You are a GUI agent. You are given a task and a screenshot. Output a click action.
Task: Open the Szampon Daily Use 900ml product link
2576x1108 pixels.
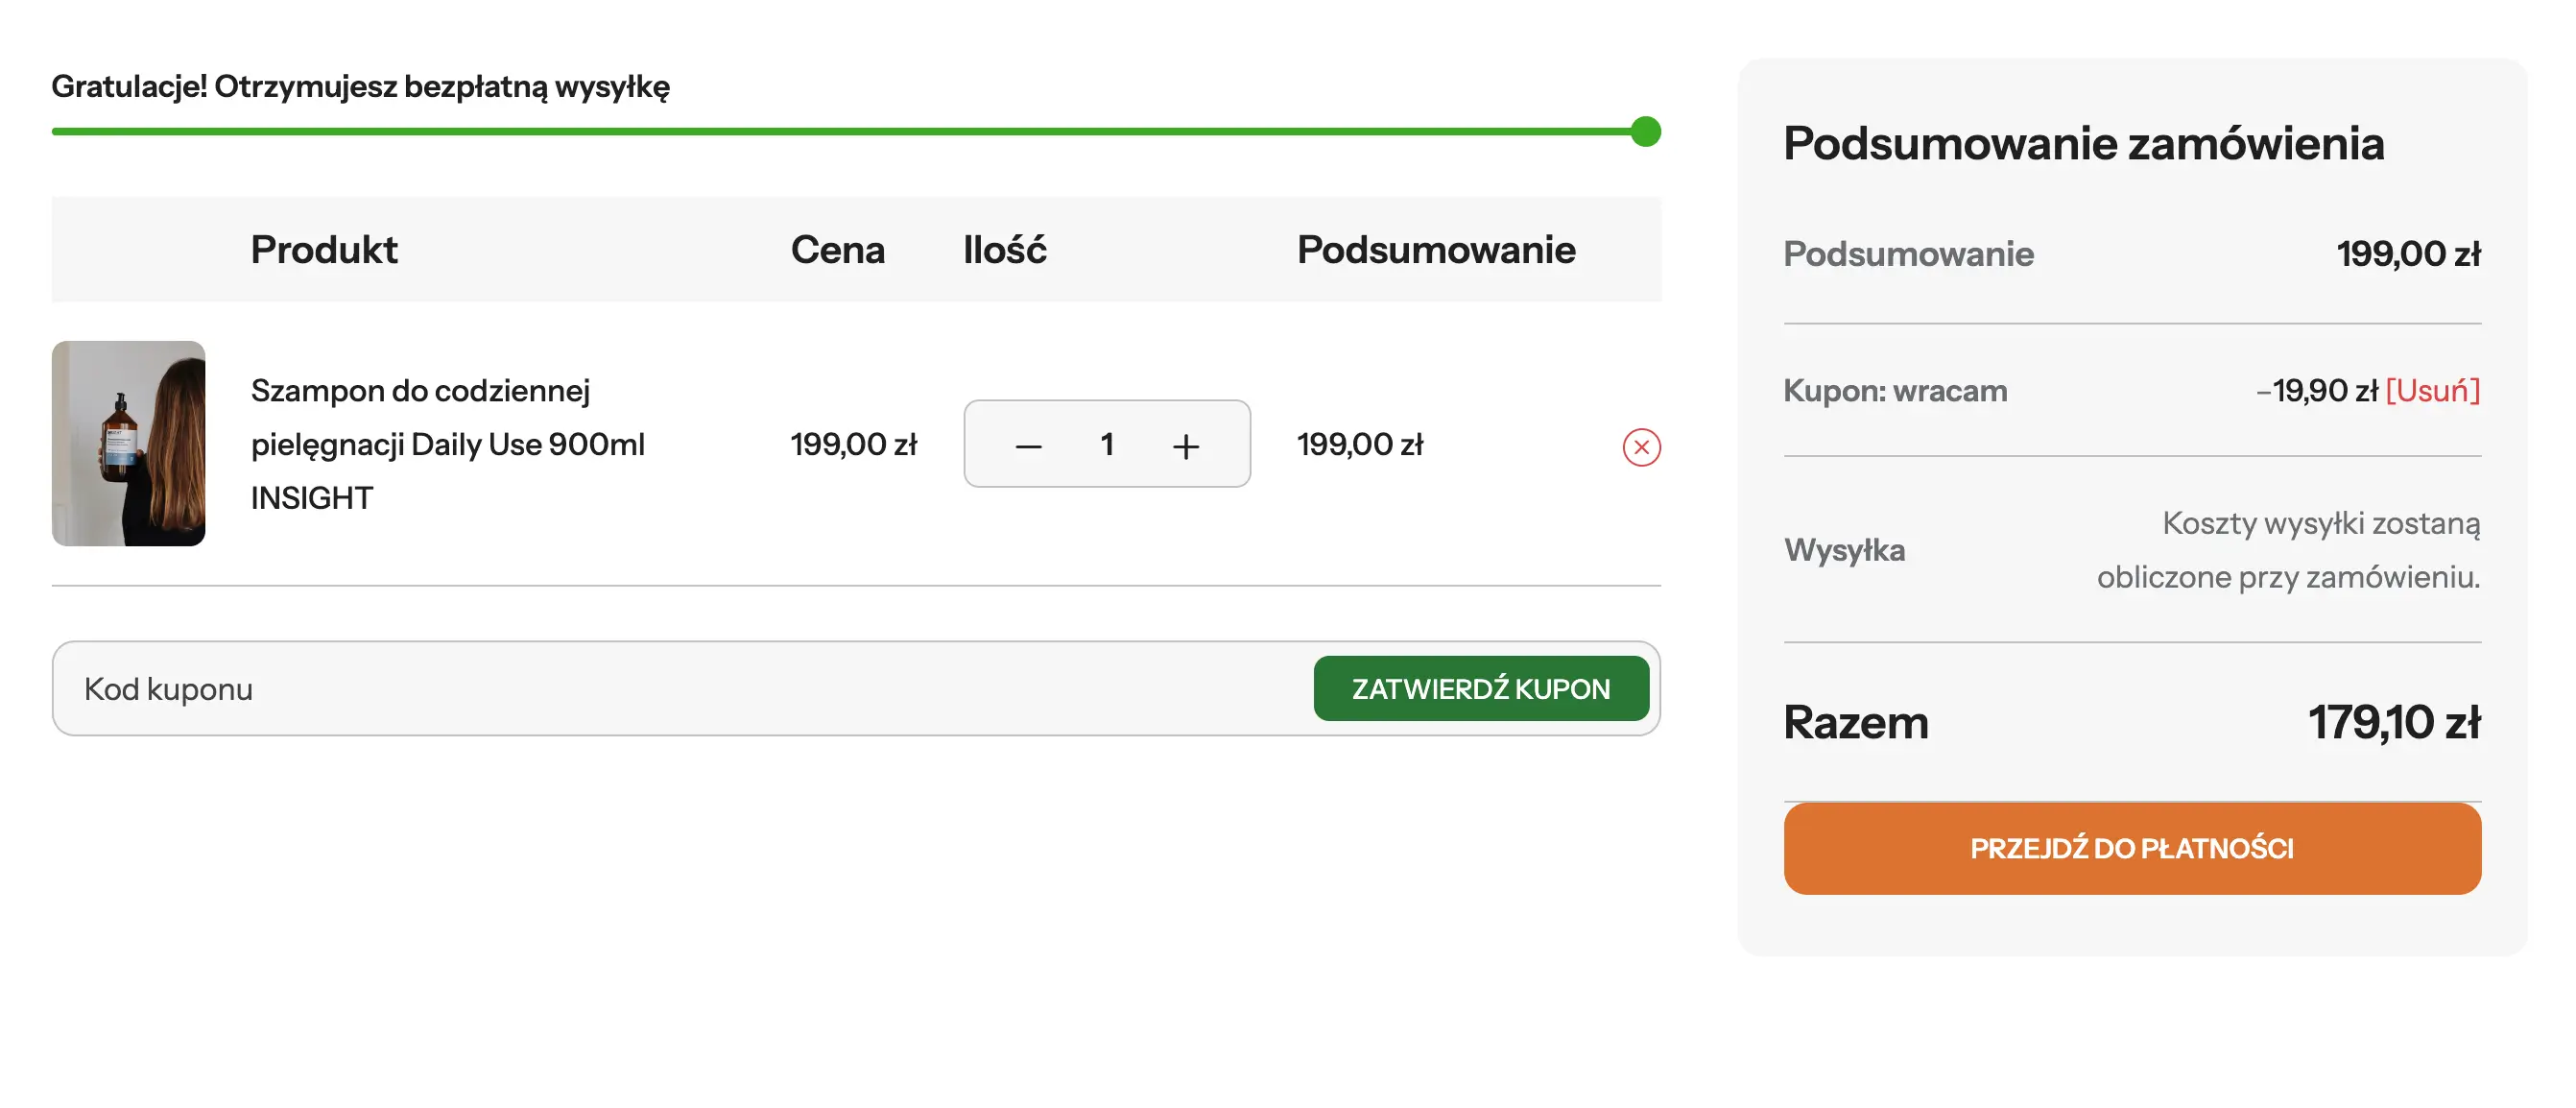[x=447, y=443]
